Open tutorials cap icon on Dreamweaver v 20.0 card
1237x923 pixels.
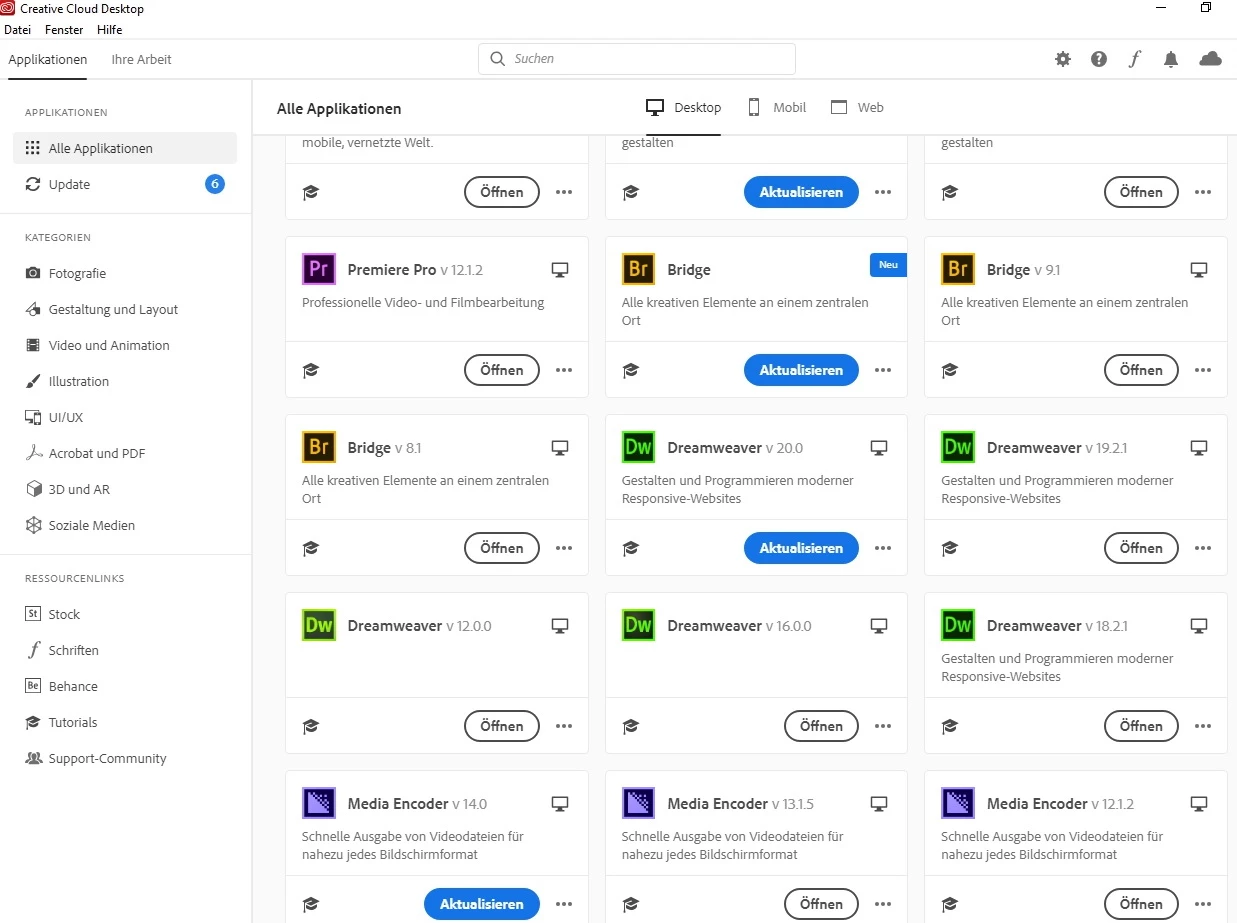coord(630,548)
